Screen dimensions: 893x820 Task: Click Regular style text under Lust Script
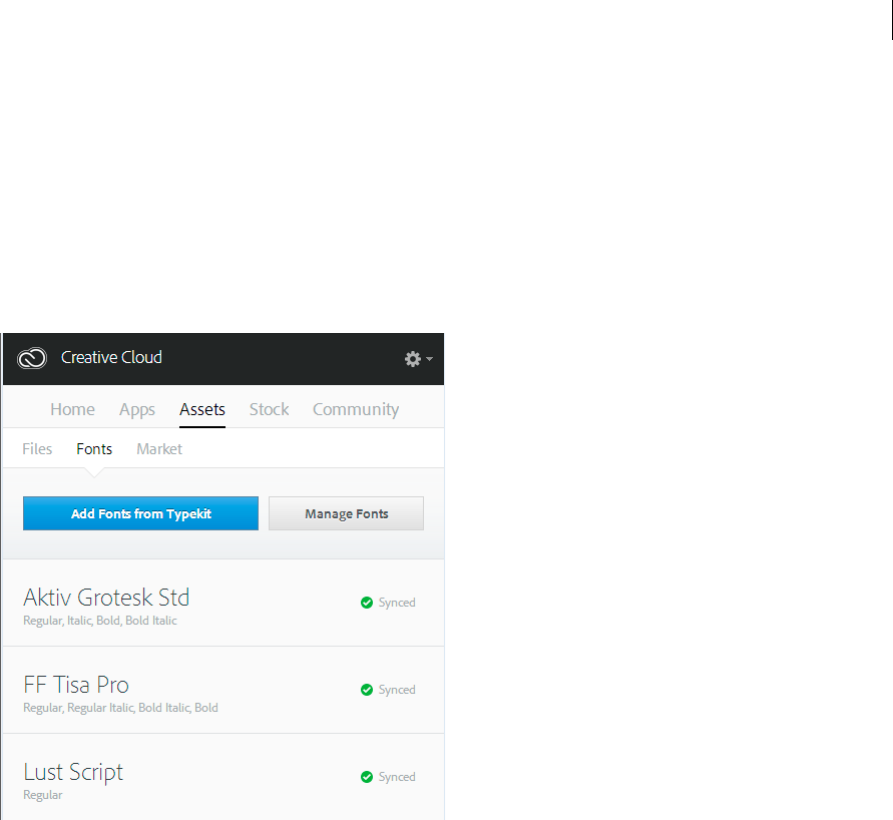tap(43, 795)
